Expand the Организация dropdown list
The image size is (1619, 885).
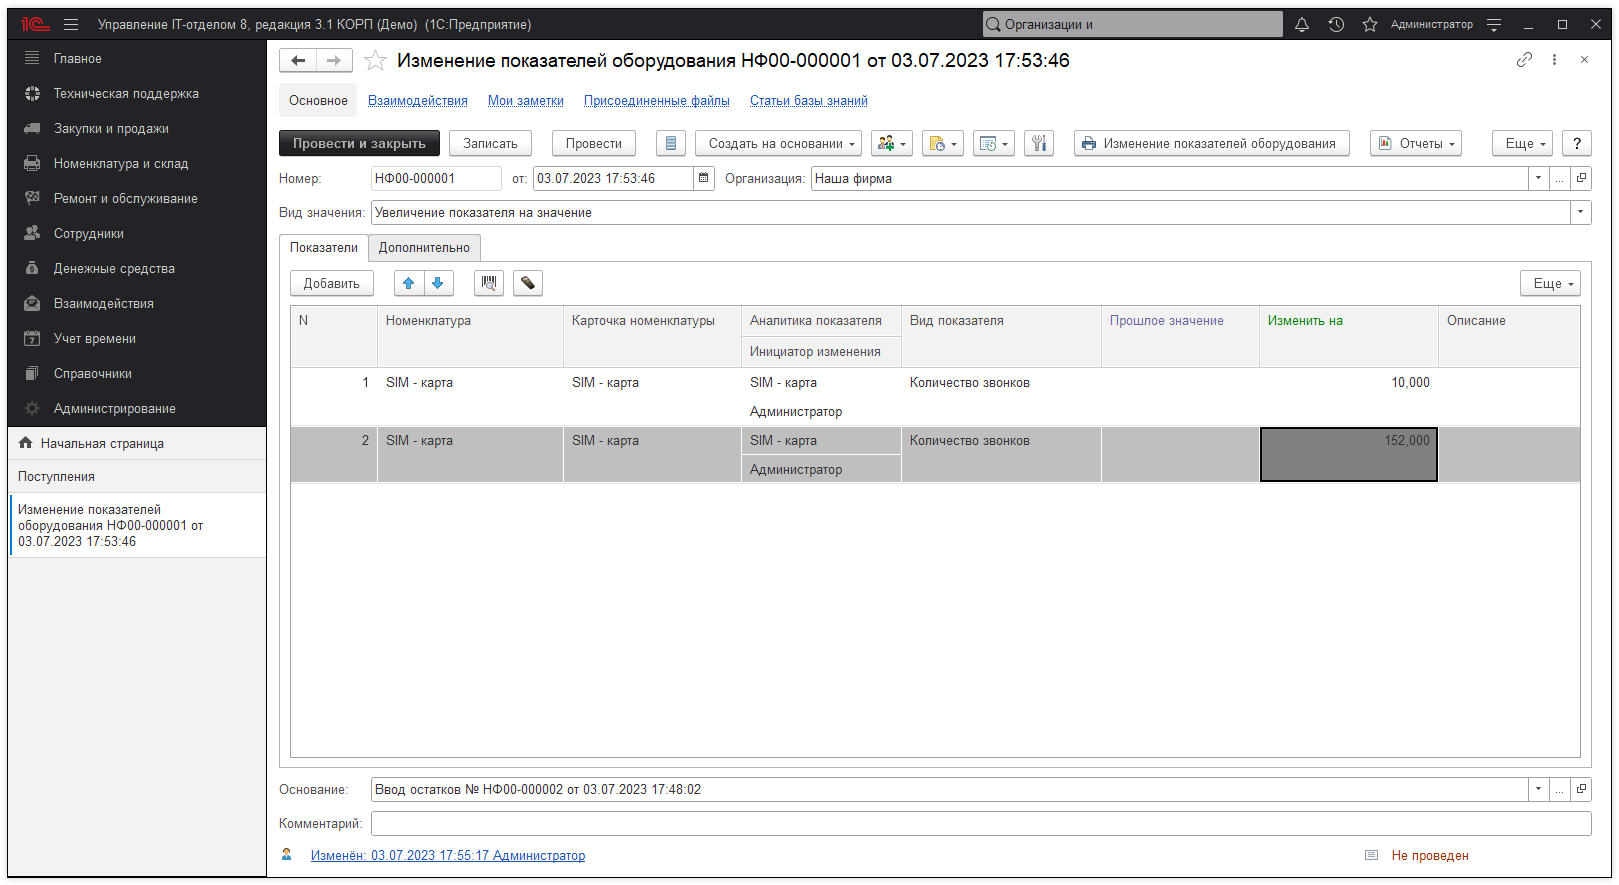coord(1538,178)
